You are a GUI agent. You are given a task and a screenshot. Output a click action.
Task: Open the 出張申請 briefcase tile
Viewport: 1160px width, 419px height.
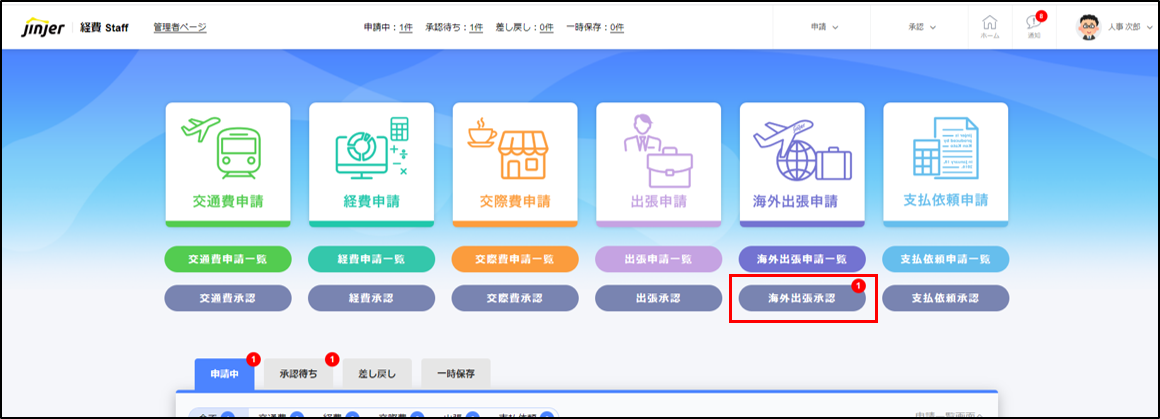pyautogui.click(x=658, y=164)
